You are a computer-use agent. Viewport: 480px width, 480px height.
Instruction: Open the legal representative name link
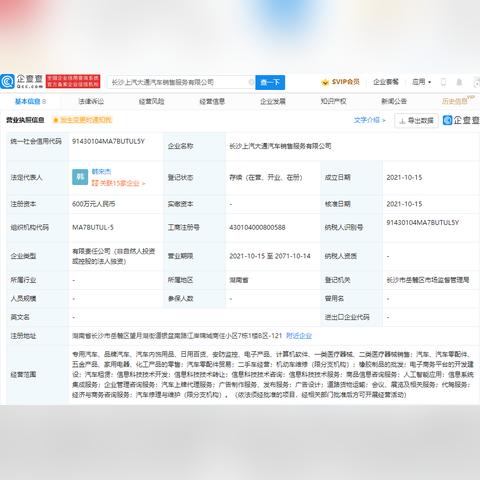pyautogui.click(x=101, y=172)
